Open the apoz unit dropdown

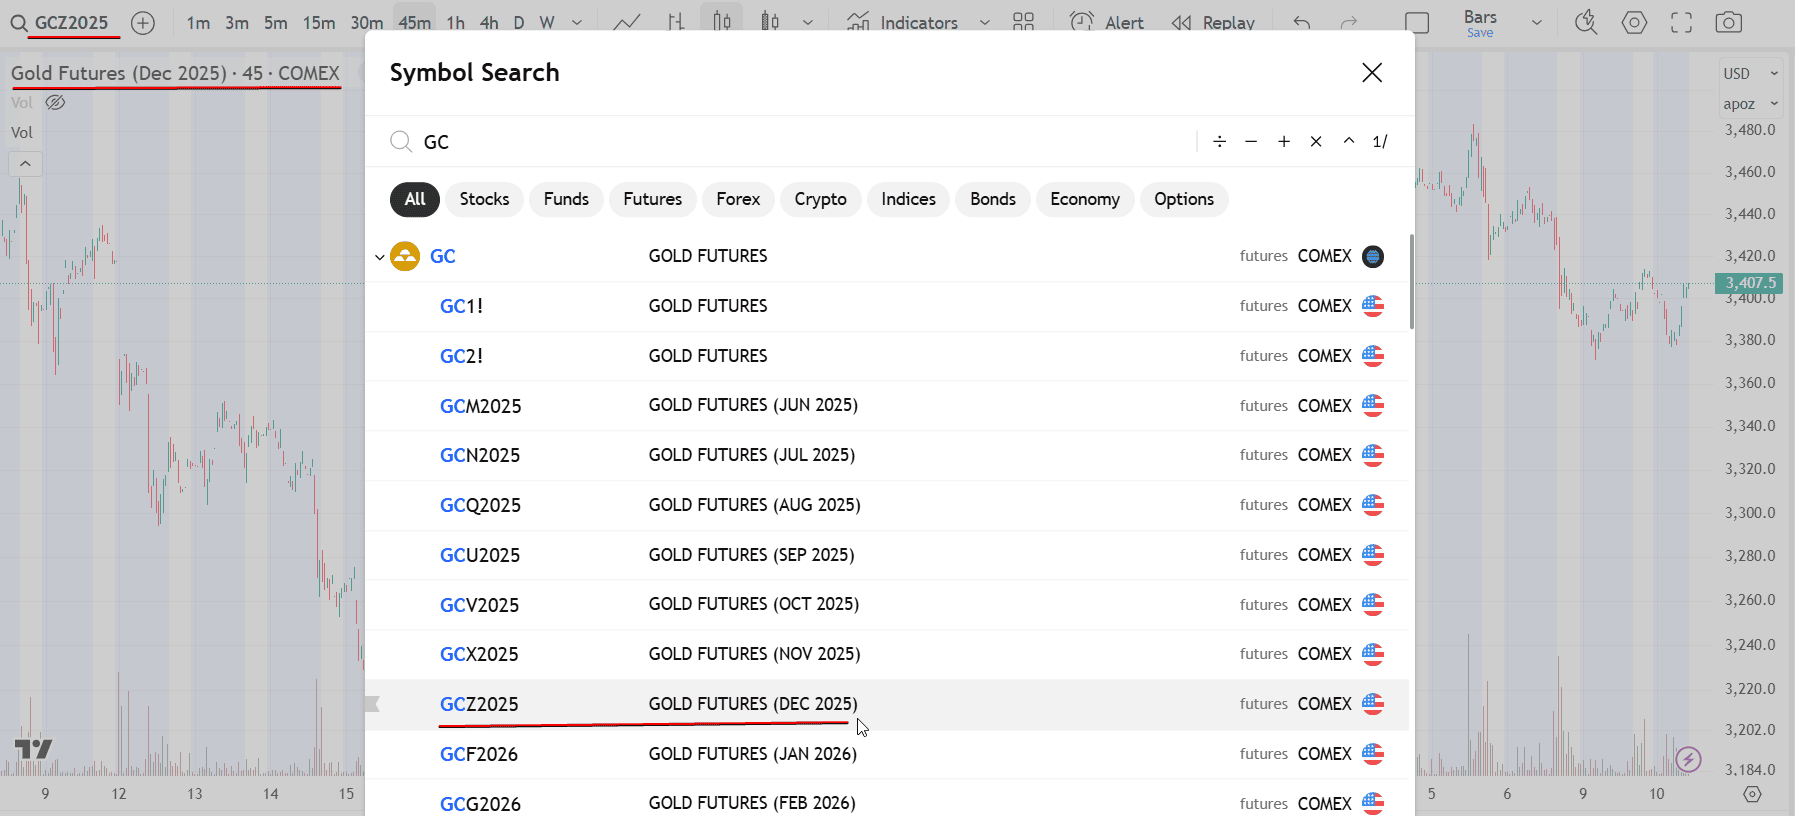[1751, 104]
